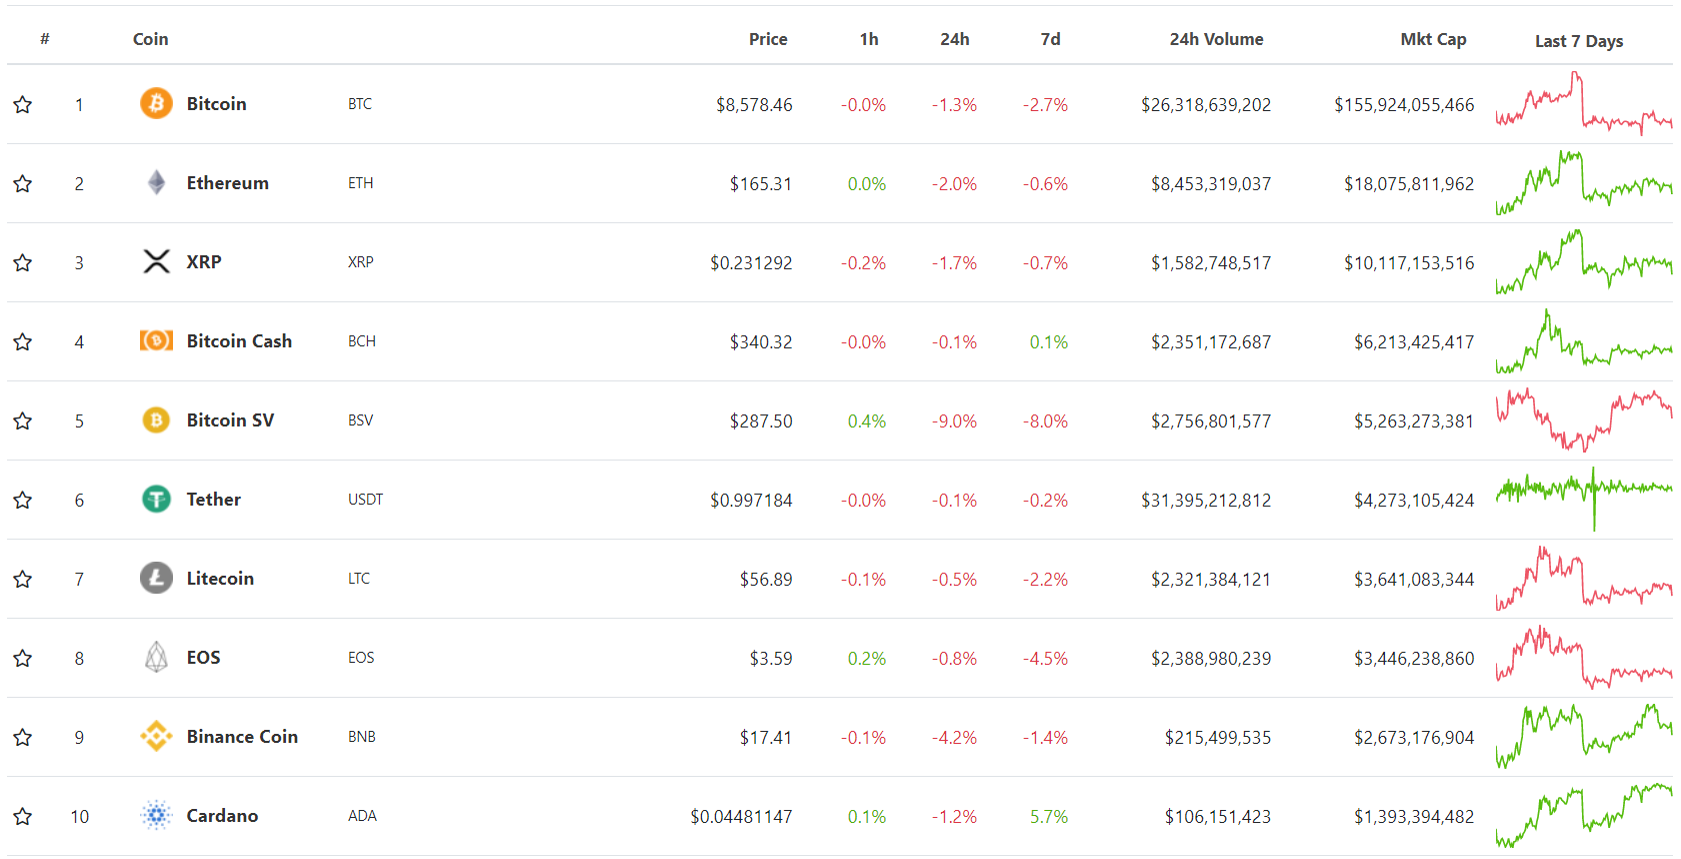The image size is (1681, 859).
Task: Open the Cardano name link
Action: 222,815
